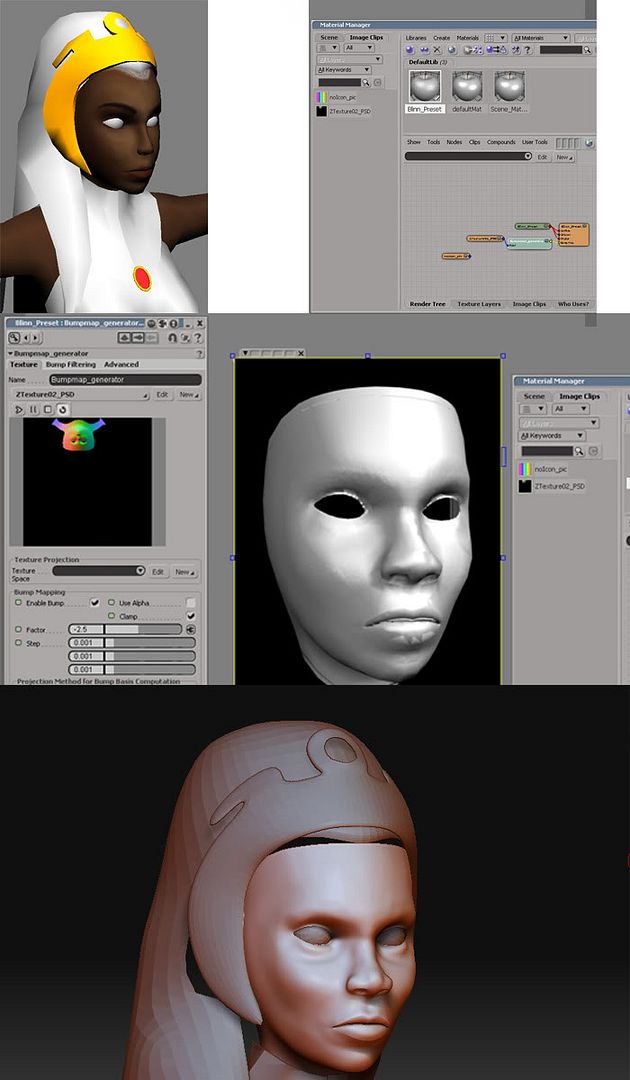
Task: Select the defaultMat material sphere
Action: (x=466, y=87)
